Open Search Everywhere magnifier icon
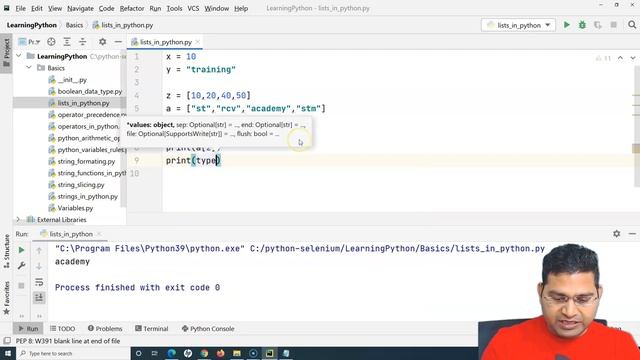The height and width of the screenshot is (360, 640). click(632, 25)
